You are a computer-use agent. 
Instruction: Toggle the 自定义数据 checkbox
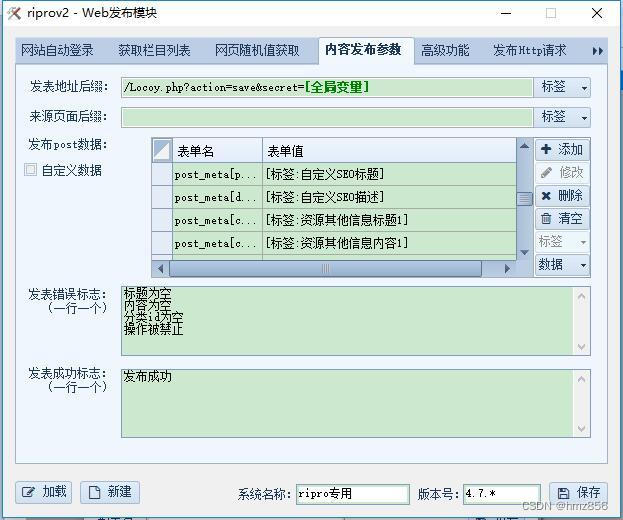click(30, 170)
